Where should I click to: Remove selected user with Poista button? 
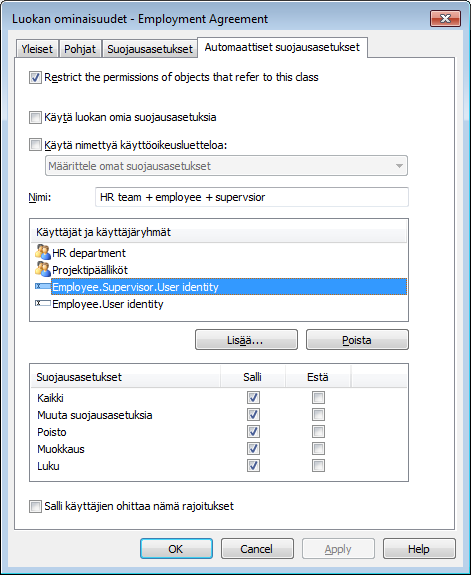coord(357,340)
